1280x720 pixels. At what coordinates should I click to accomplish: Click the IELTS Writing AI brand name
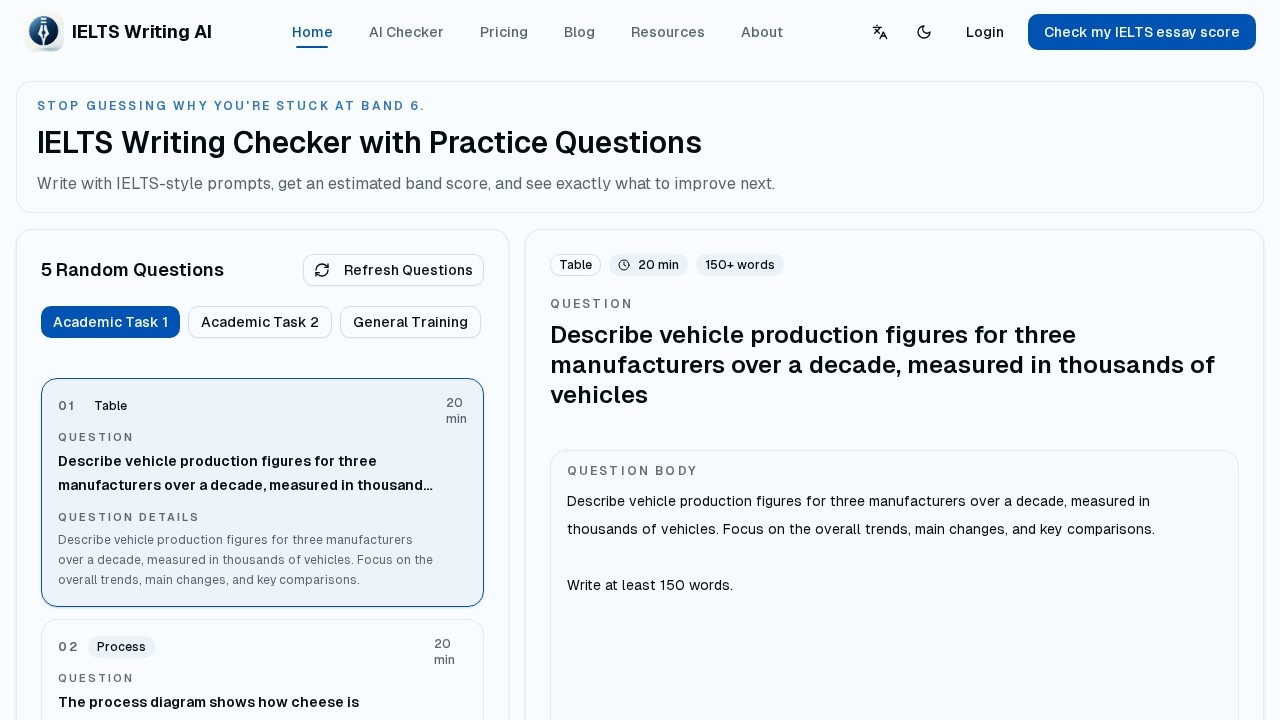pyautogui.click(x=142, y=32)
